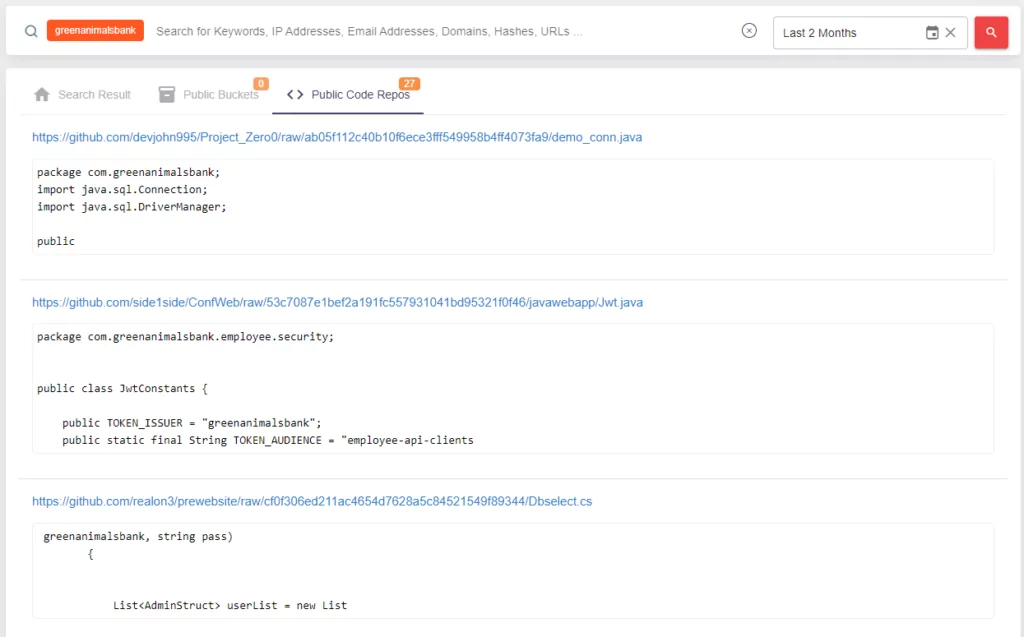Click the archive box icon for Public Buckets
This screenshot has width=1024, height=637.
(x=167, y=95)
